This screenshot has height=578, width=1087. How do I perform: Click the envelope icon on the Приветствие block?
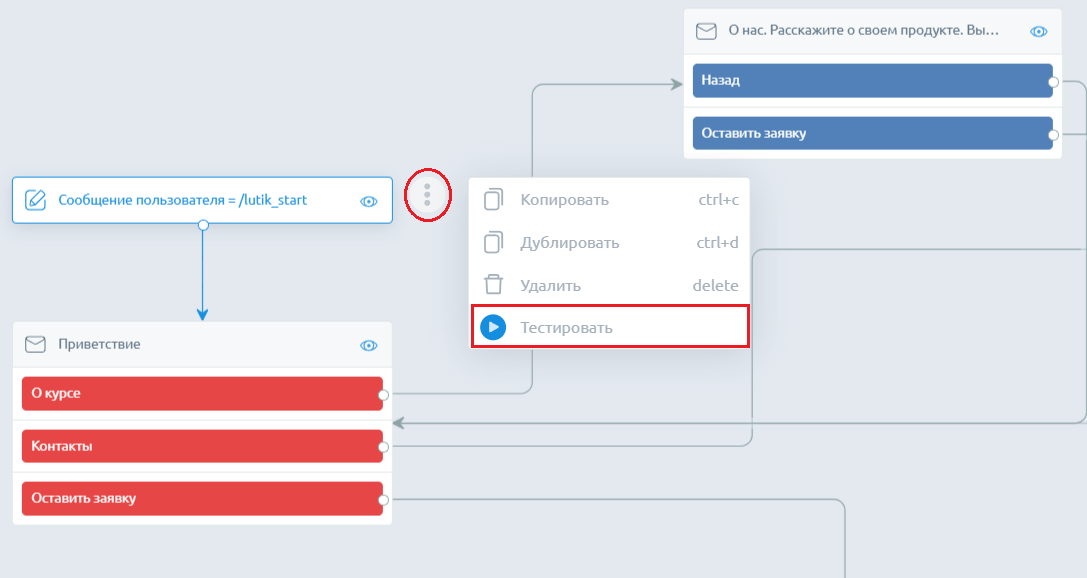point(35,344)
